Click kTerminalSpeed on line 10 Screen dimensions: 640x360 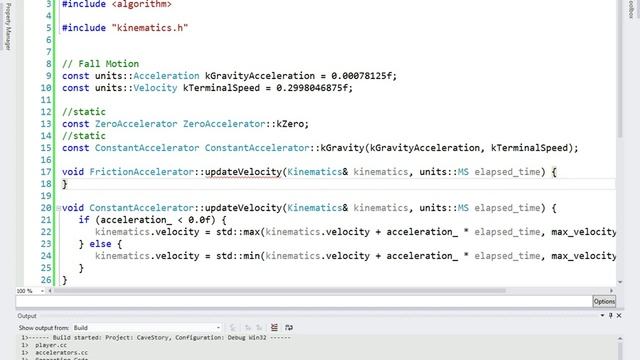[221, 88]
